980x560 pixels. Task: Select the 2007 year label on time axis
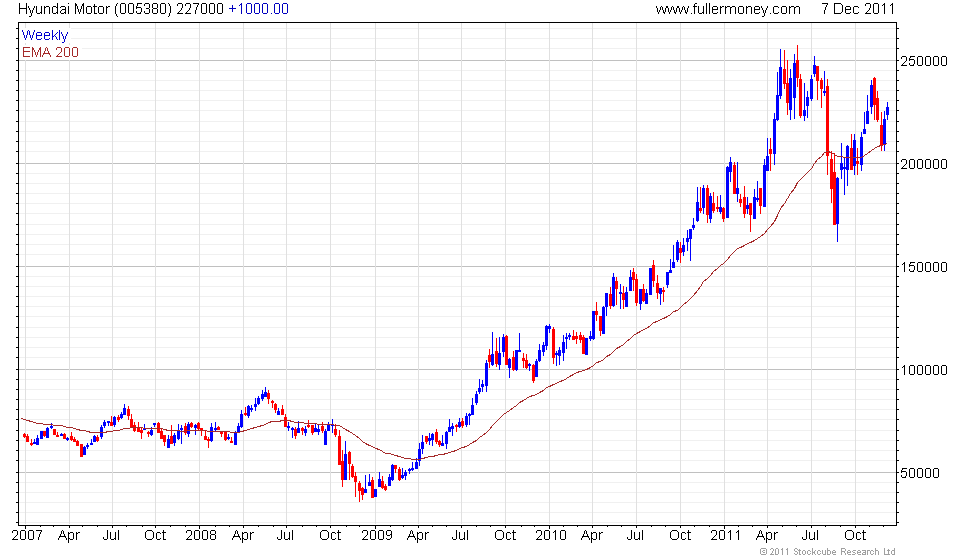27,536
